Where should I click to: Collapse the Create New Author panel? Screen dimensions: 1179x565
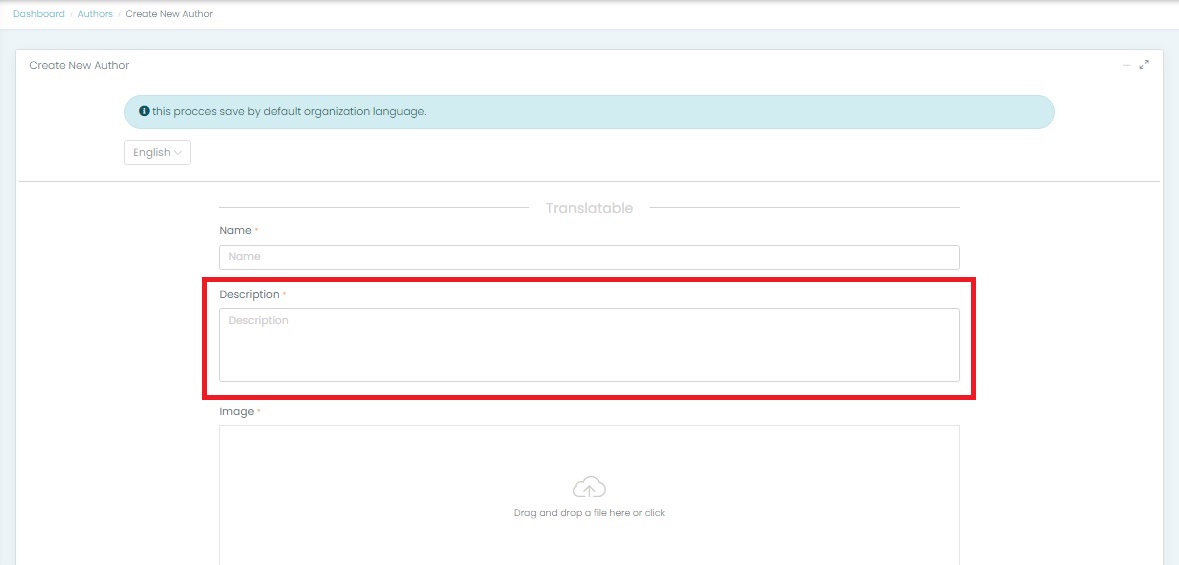[x=1127, y=65]
